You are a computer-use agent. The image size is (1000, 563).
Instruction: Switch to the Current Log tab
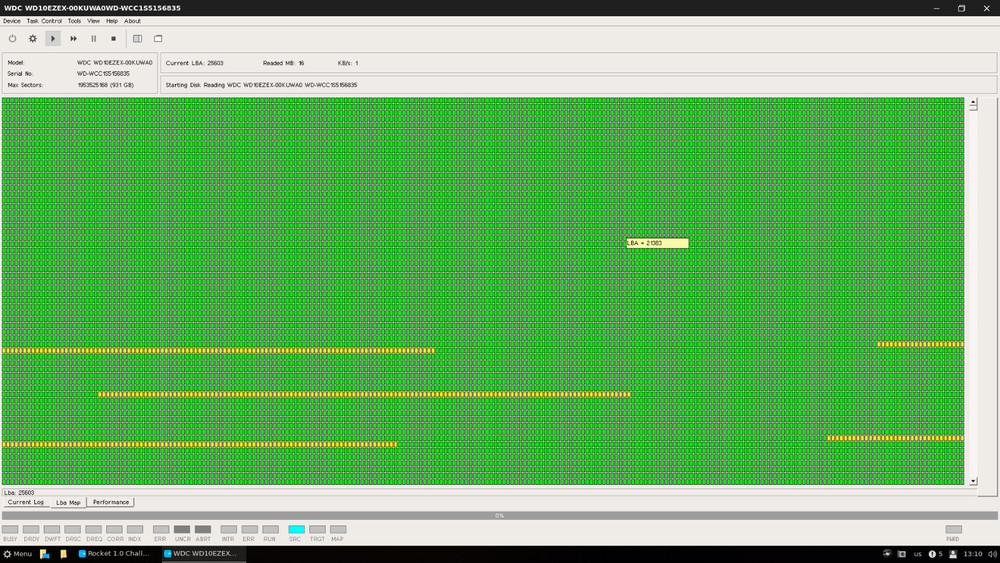point(26,502)
